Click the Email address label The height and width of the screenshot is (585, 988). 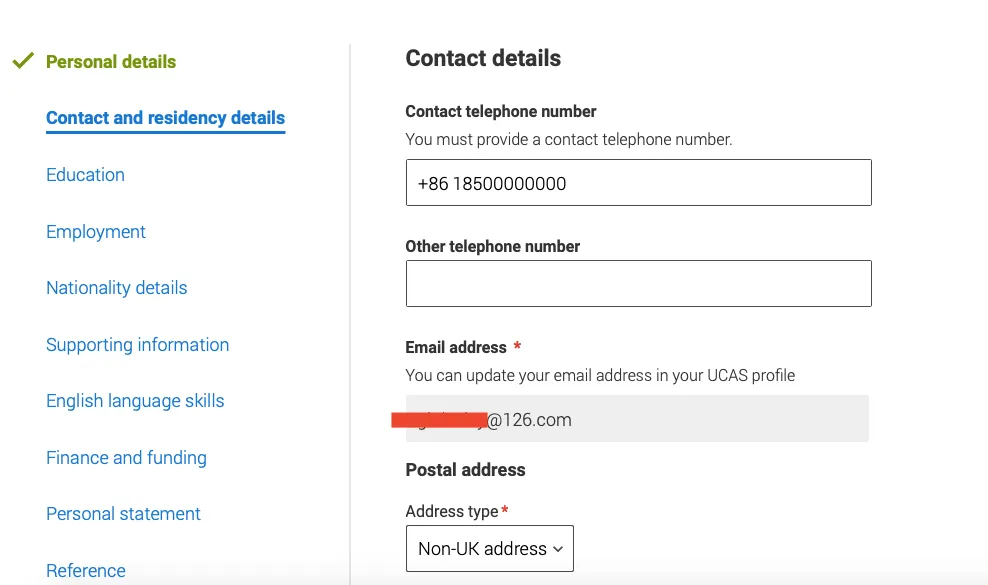(x=456, y=347)
